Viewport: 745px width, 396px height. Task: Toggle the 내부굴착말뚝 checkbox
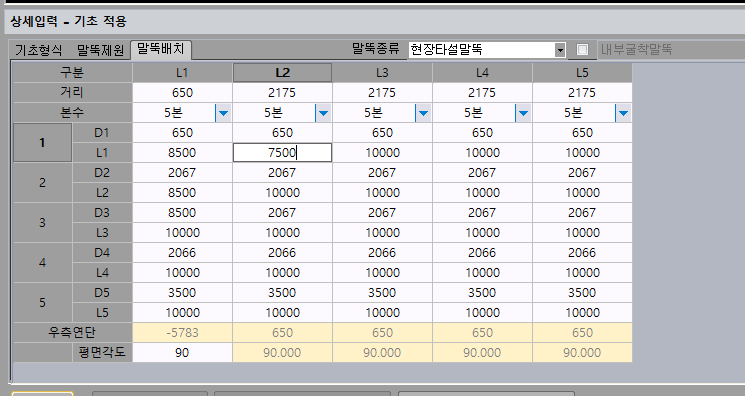[582, 49]
